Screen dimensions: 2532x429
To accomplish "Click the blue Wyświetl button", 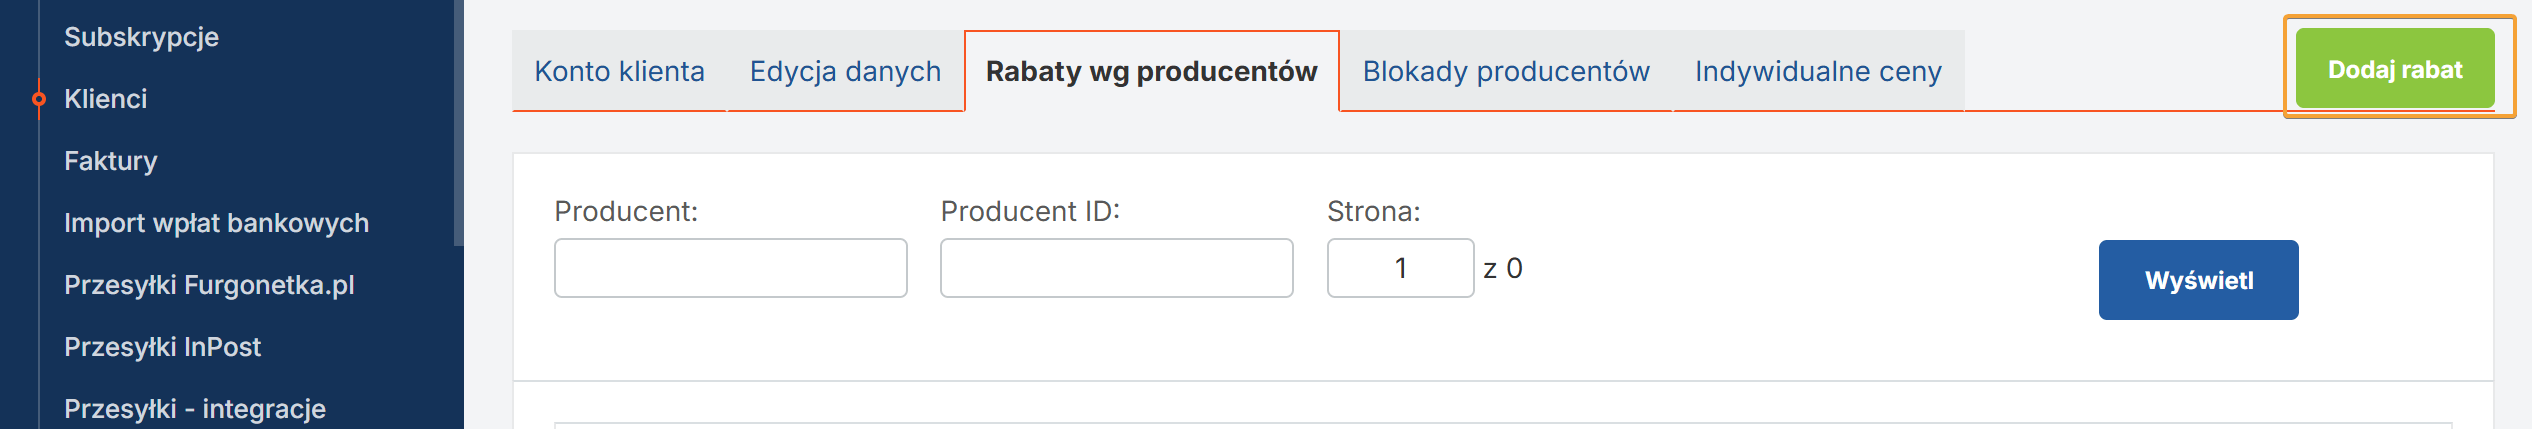I will click(x=2198, y=280).
